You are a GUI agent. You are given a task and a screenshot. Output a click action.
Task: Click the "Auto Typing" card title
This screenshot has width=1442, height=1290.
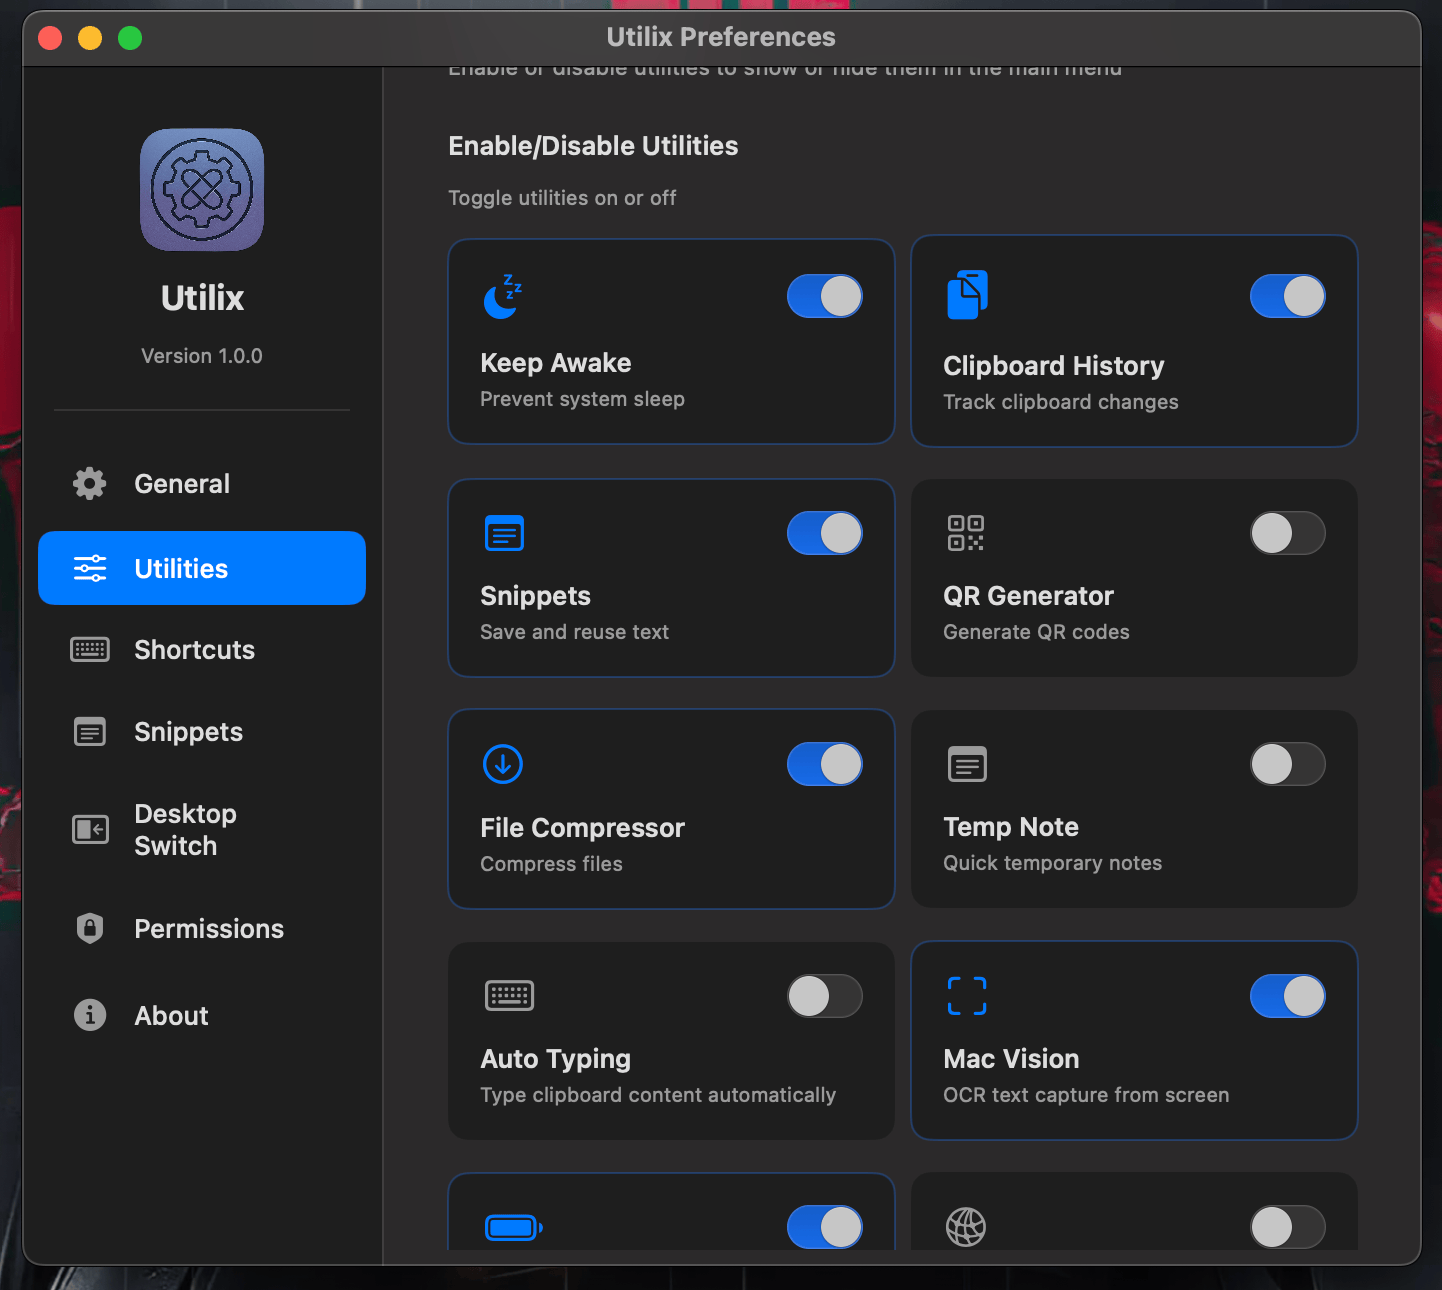pyautogui.click(x=556, y=1059)
